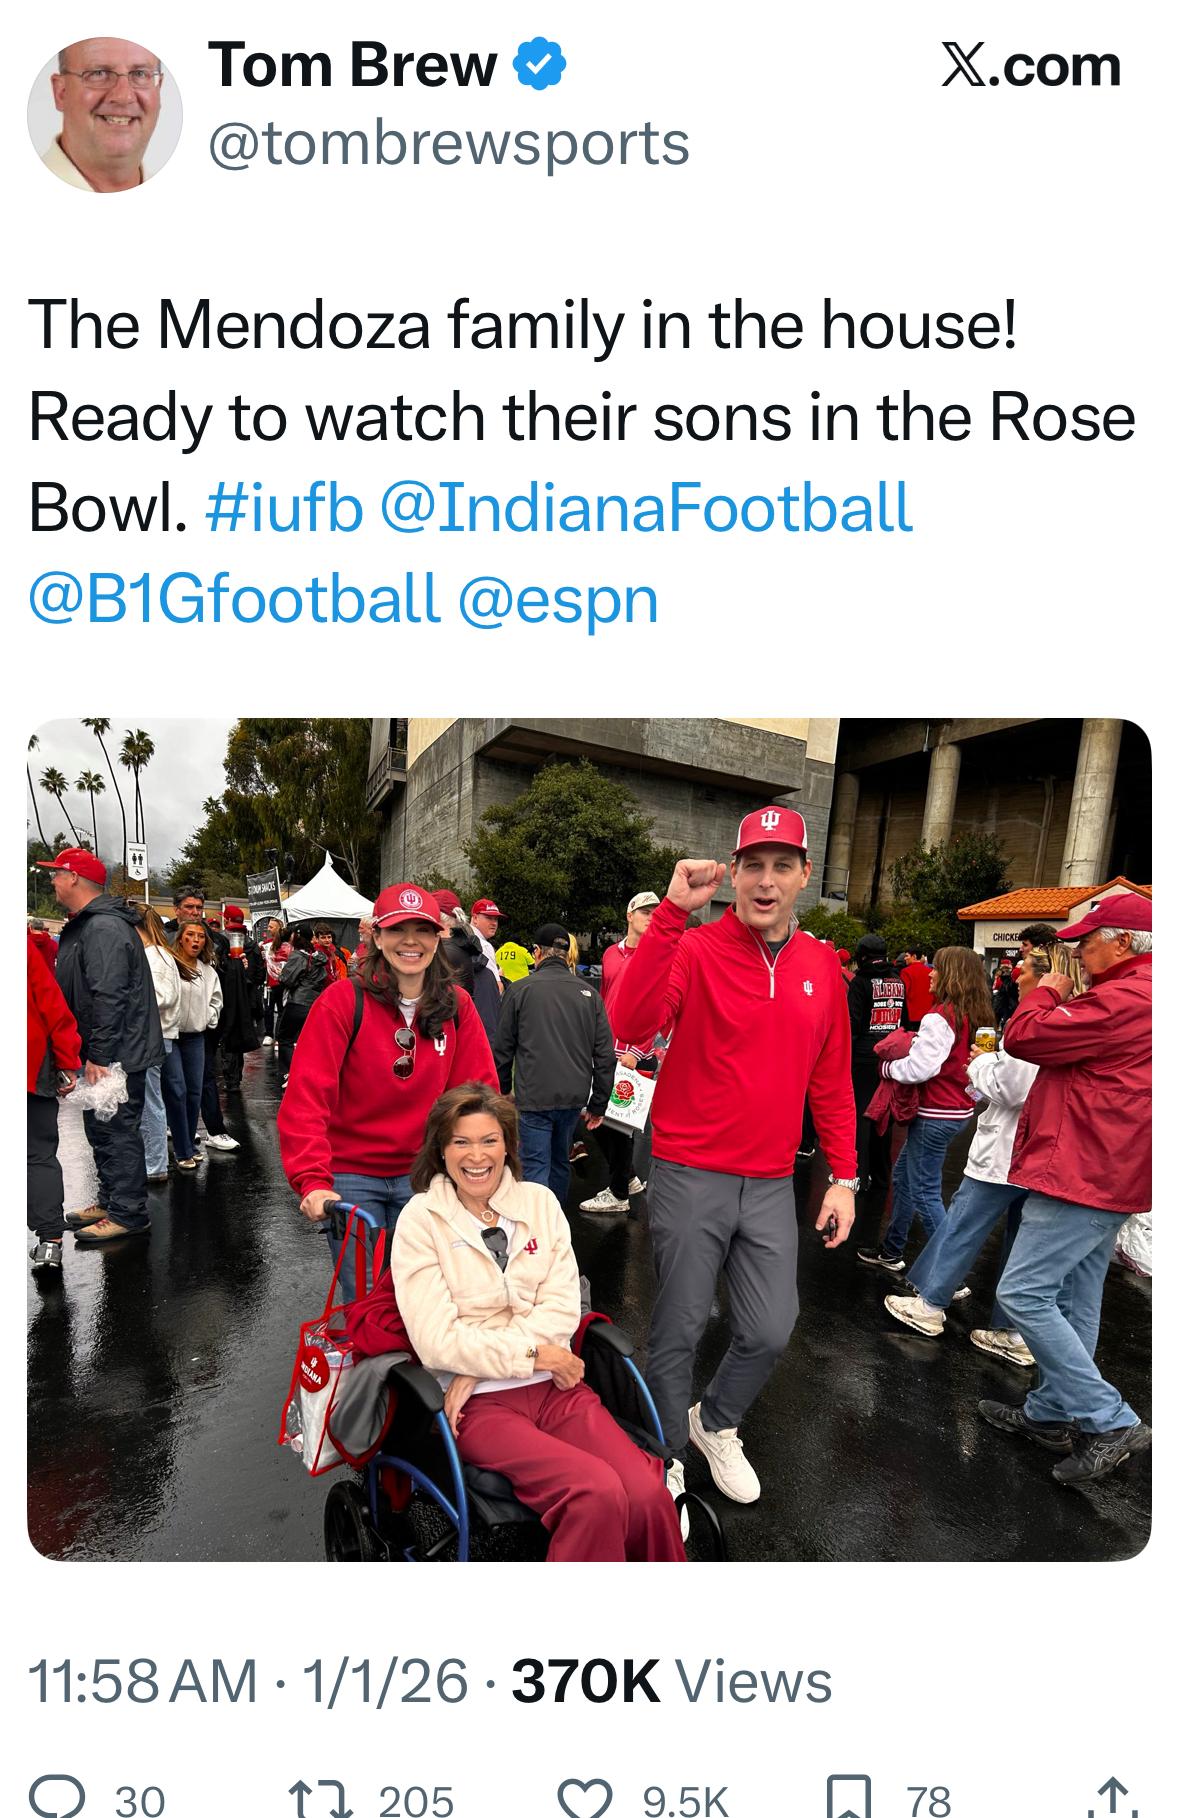Viewport: 1179px width, 1818px height.
Task: Enlarge the Mendoza family Rose Bowl photo
Action: coord(589,1139)
